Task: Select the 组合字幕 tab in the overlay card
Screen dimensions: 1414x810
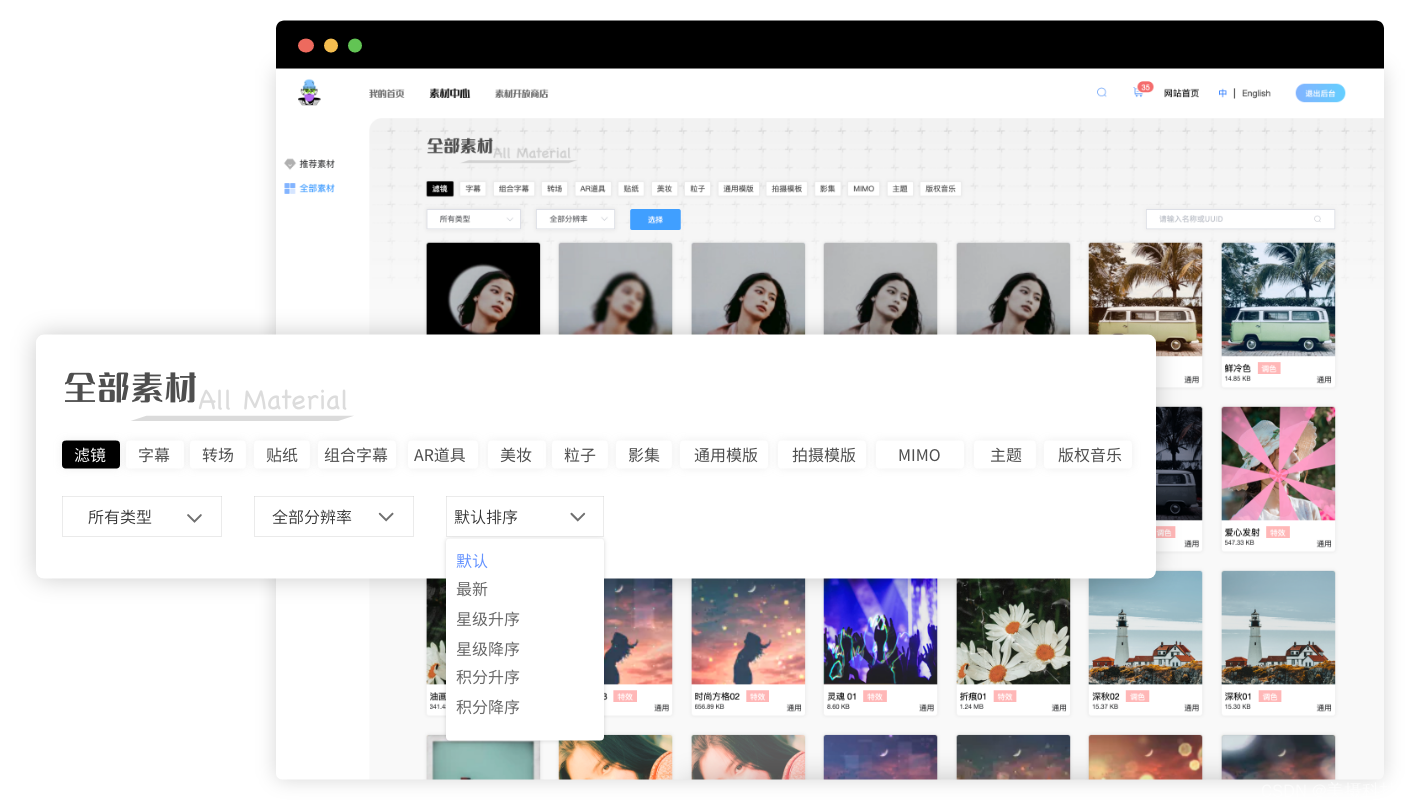Action: (356, 455)
